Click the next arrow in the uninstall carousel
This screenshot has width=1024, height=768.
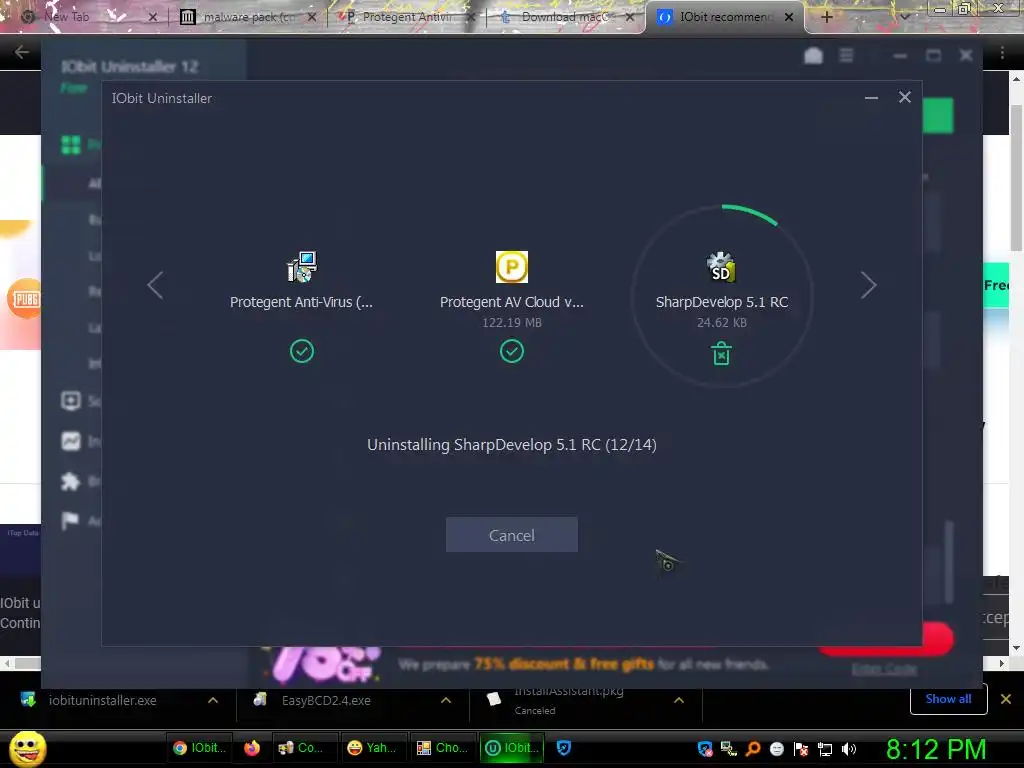868,285
